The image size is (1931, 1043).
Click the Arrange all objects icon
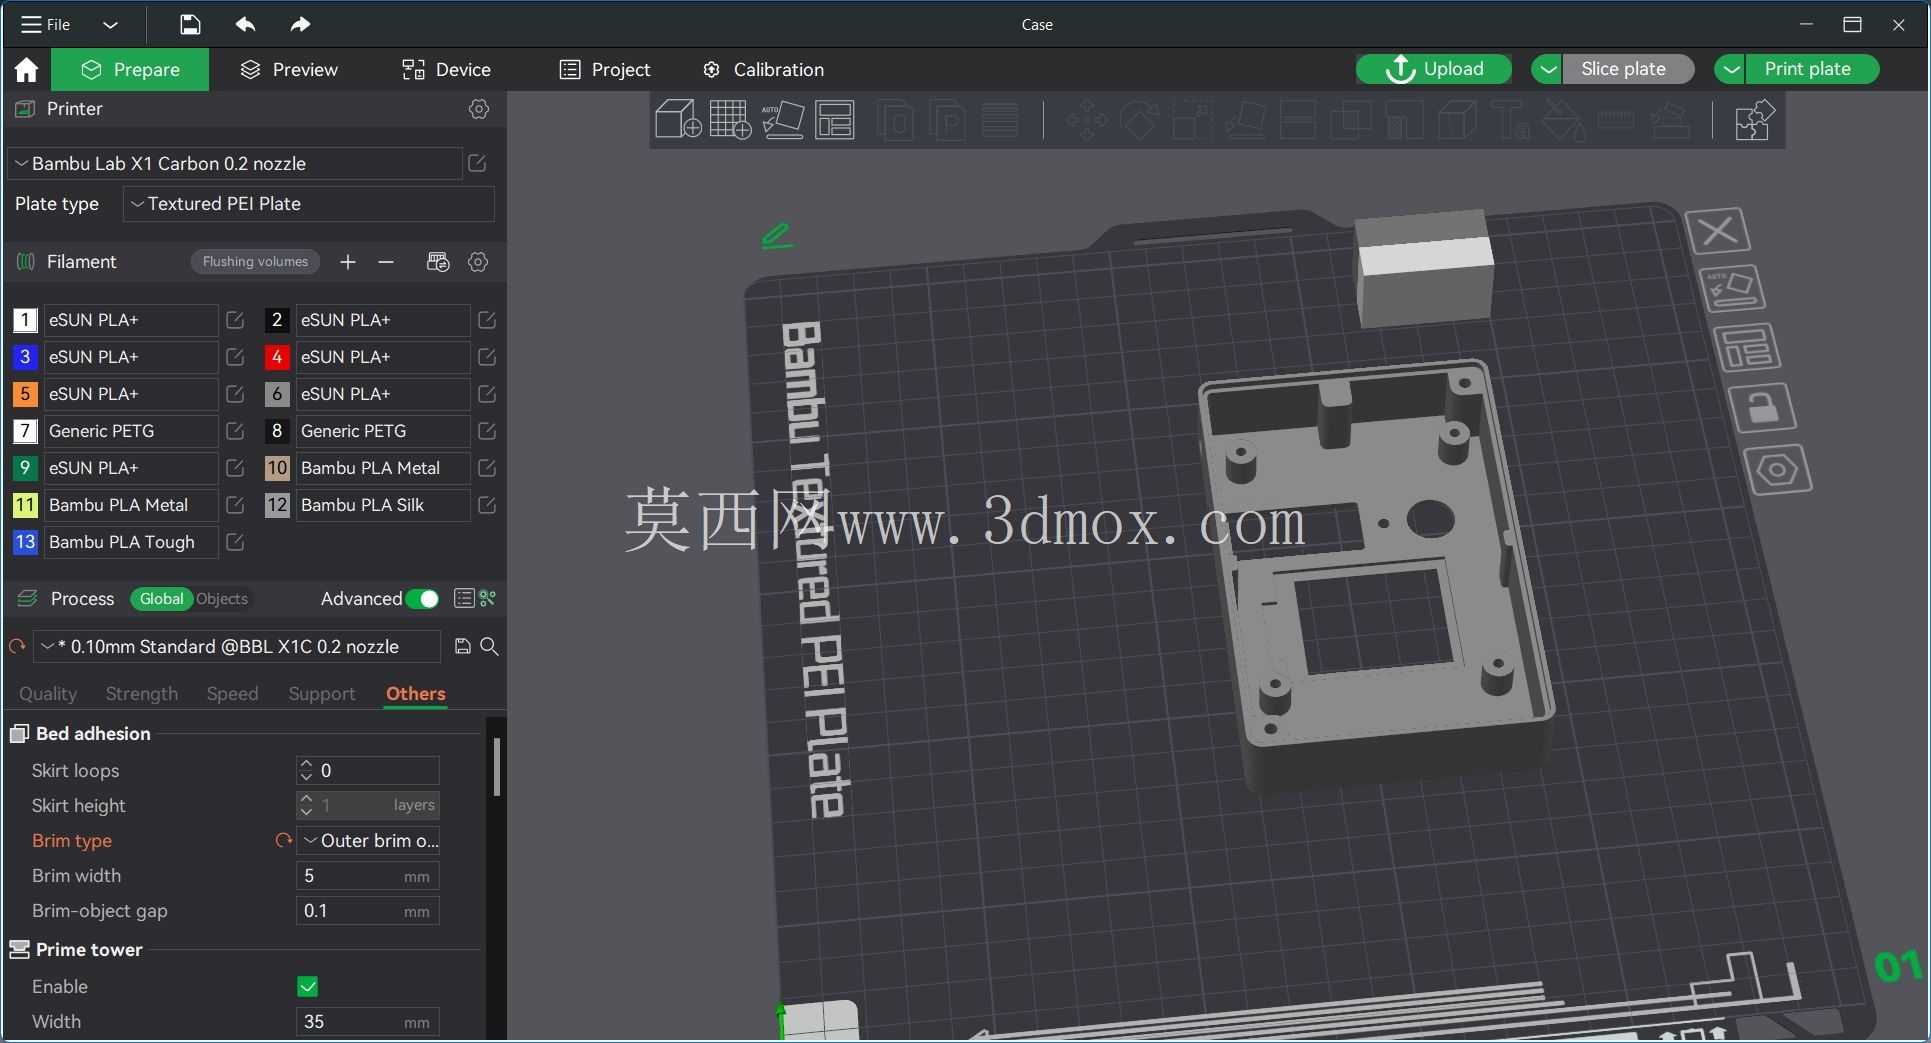tap(835, 119)
